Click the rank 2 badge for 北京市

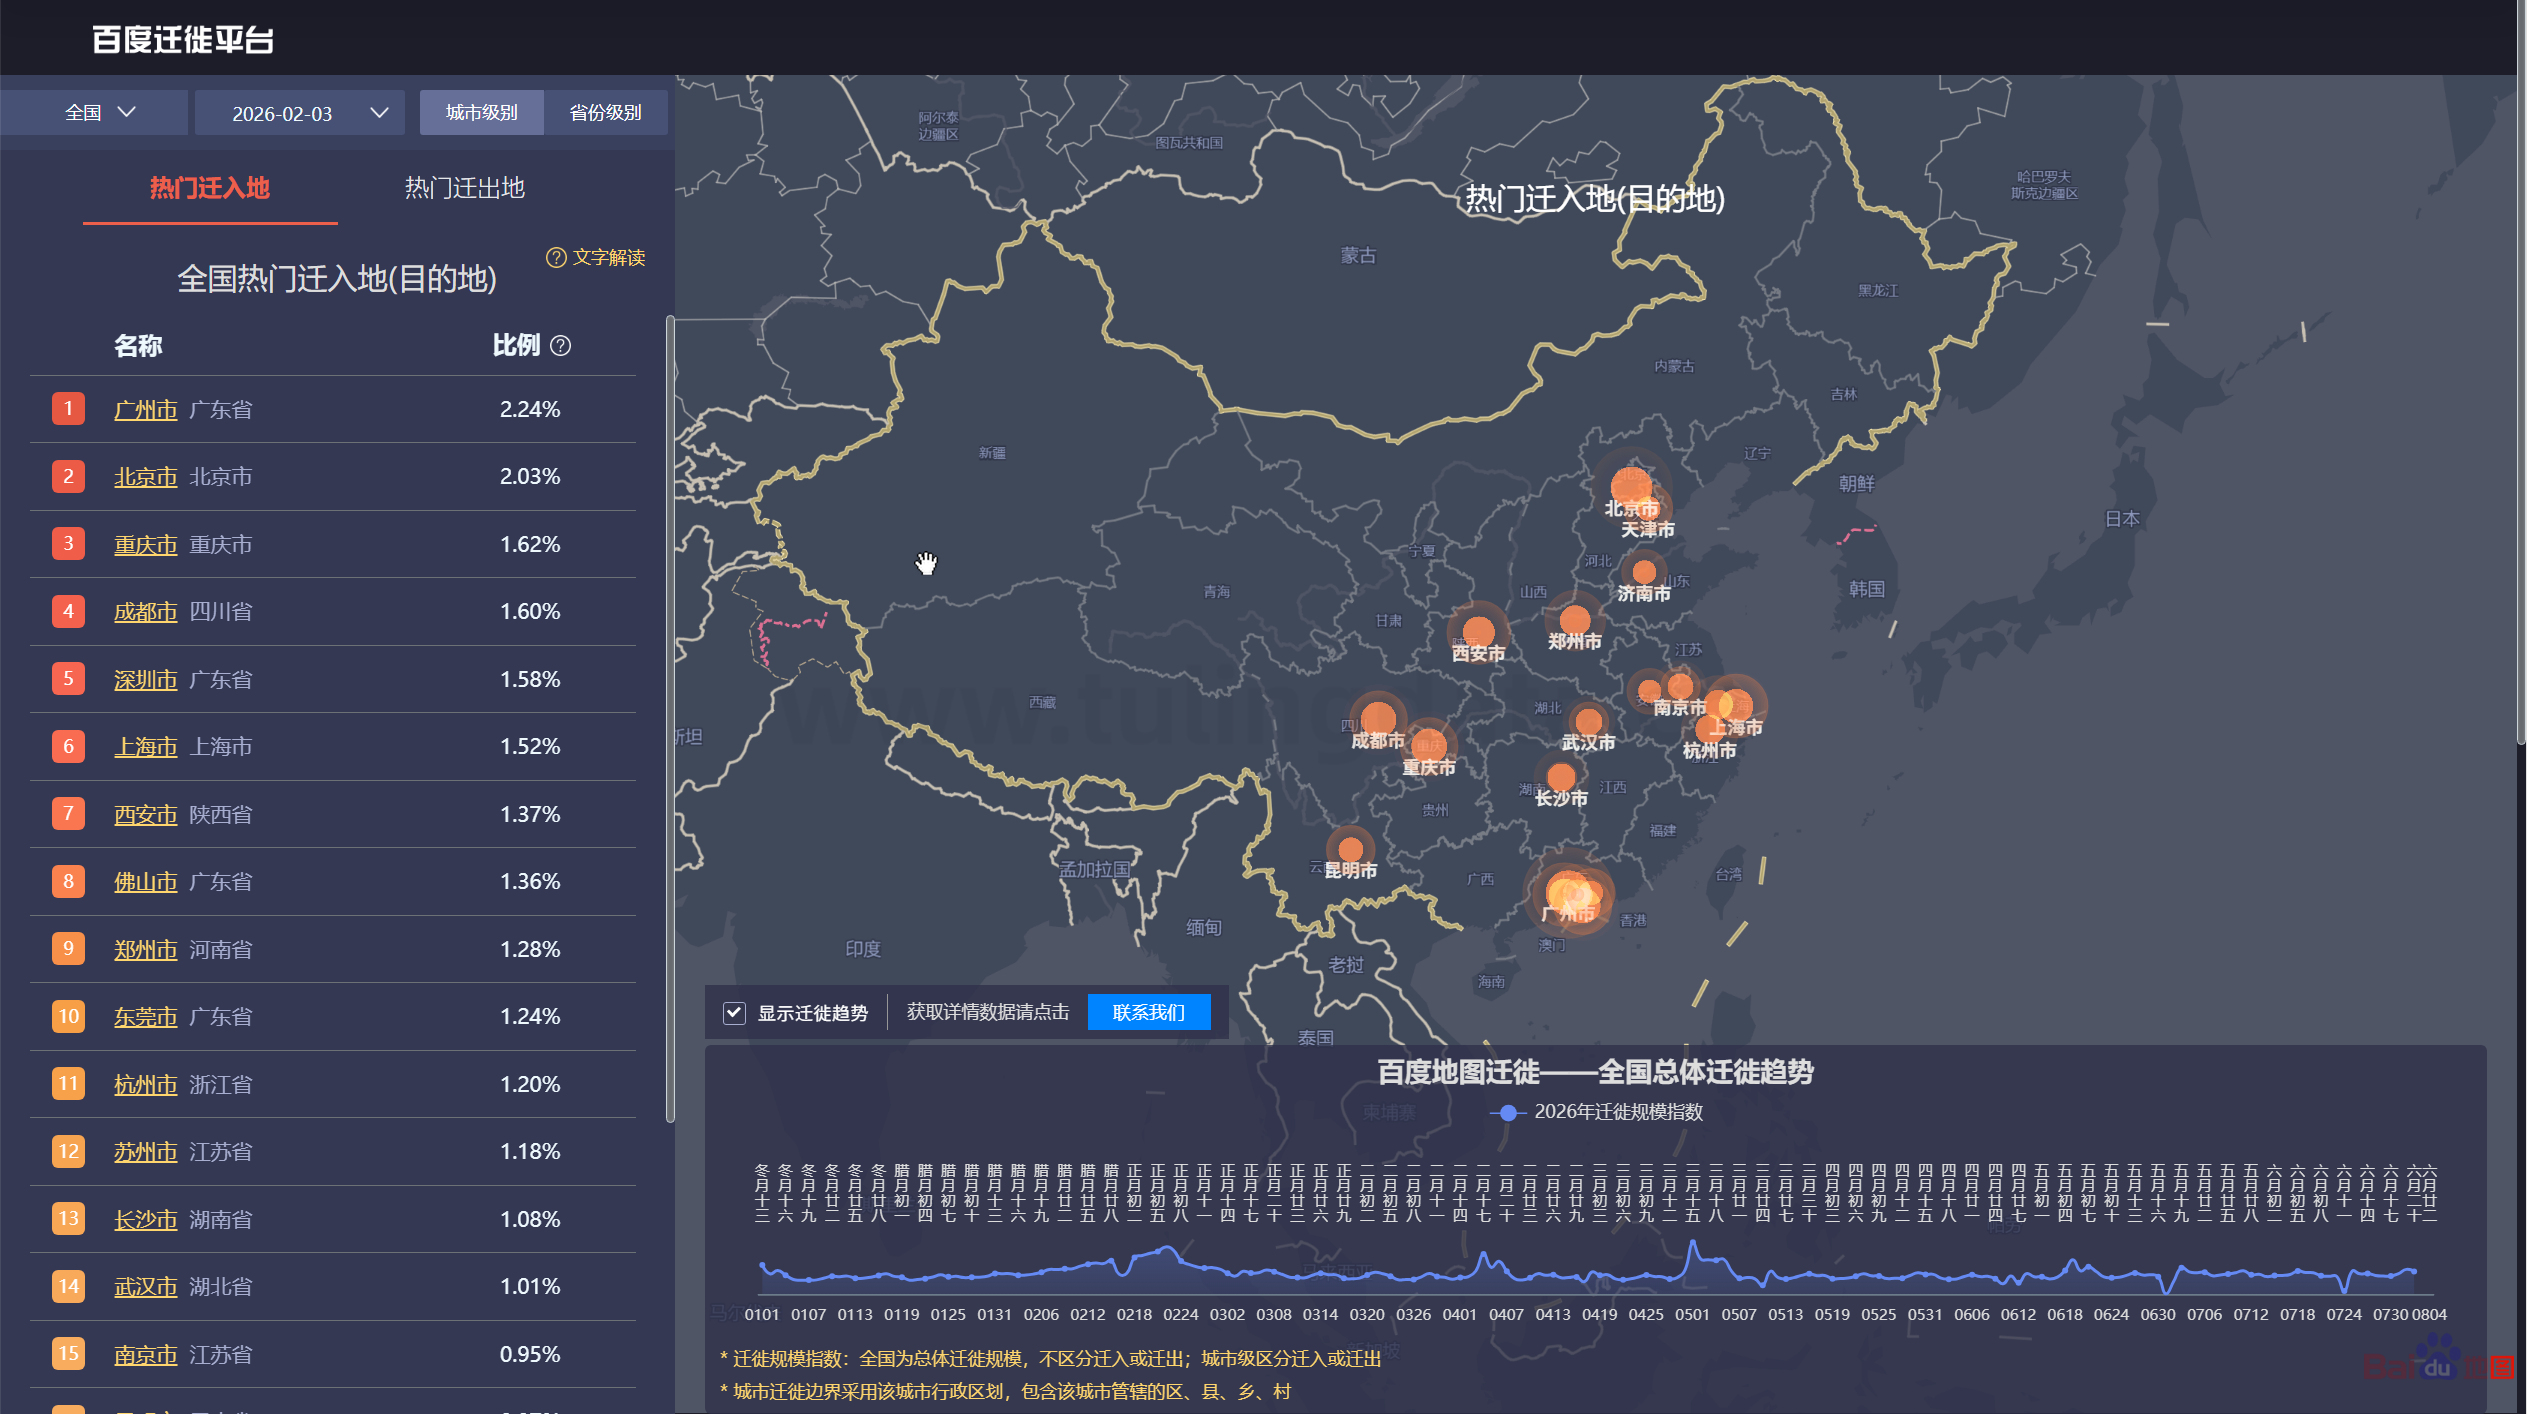click(68, 477)
